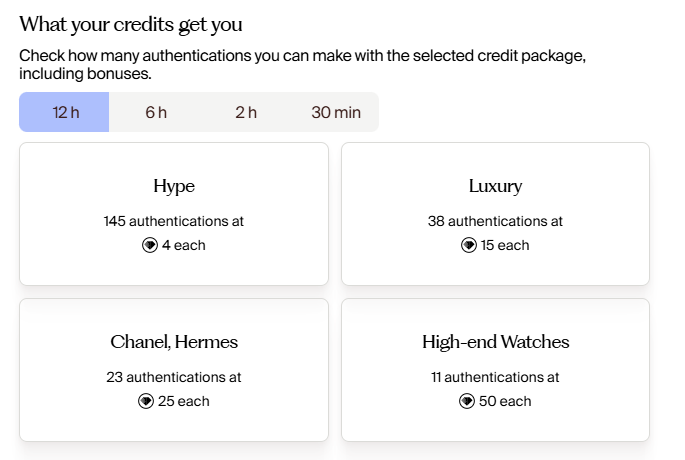Click the 38 authentications text

tap(495, 221)
